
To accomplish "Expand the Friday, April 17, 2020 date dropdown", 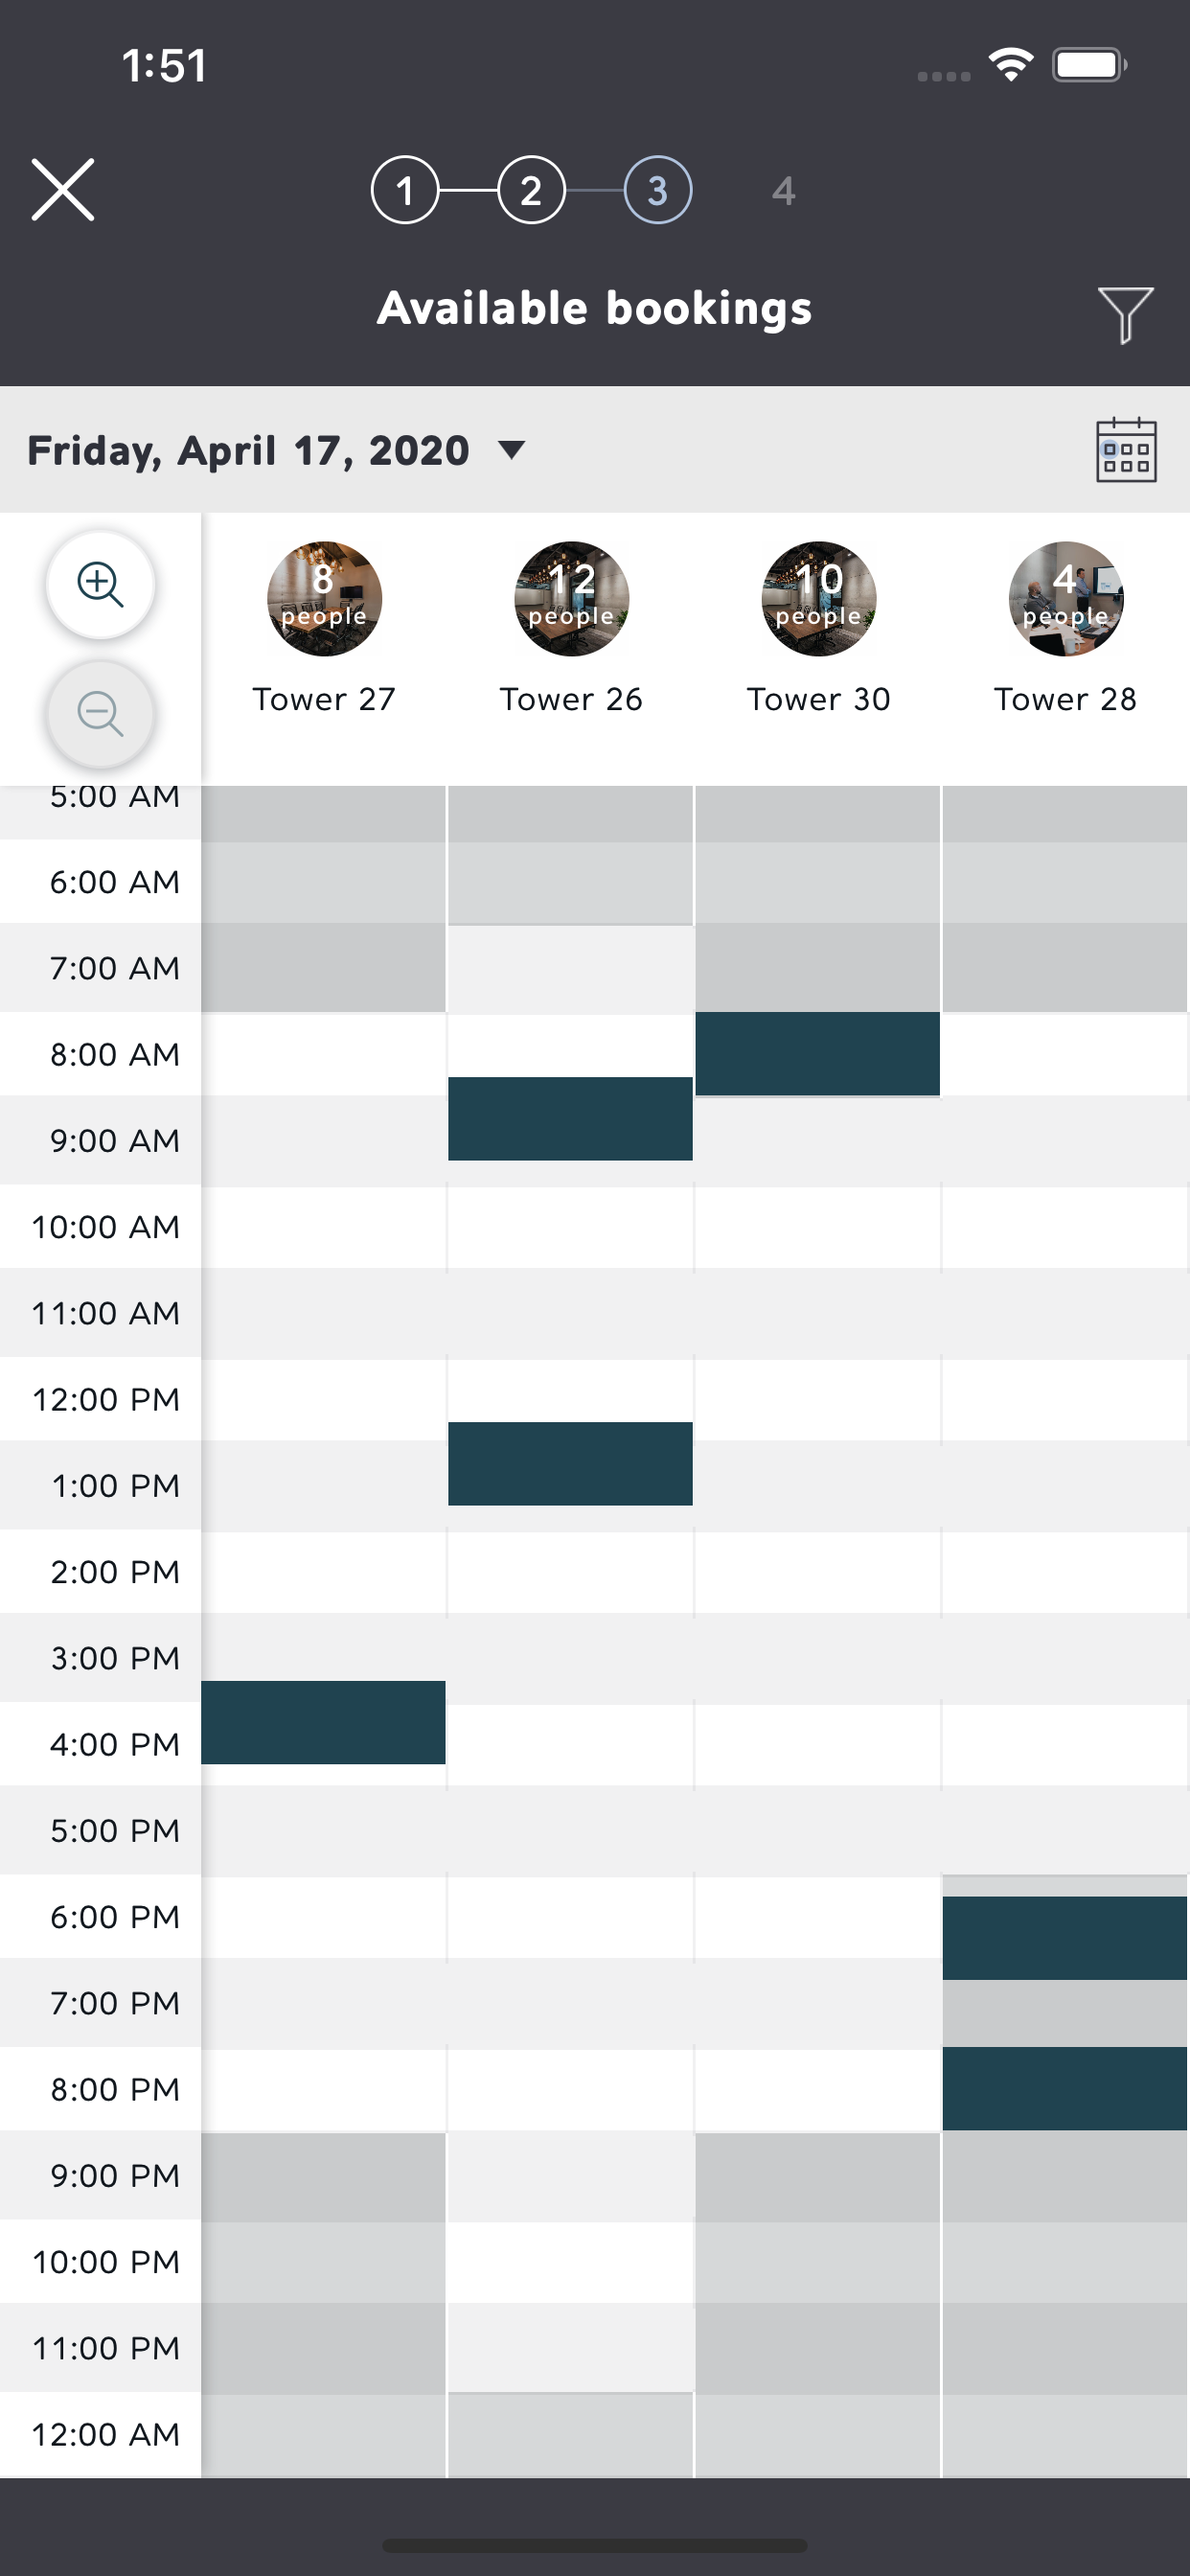I will (x=276, y=450).
